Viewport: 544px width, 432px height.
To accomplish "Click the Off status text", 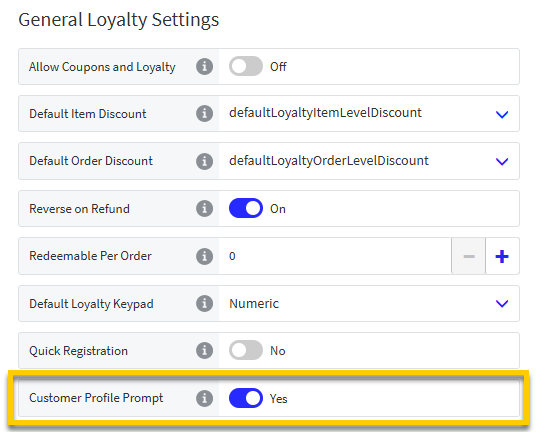I will coord(278,67).
